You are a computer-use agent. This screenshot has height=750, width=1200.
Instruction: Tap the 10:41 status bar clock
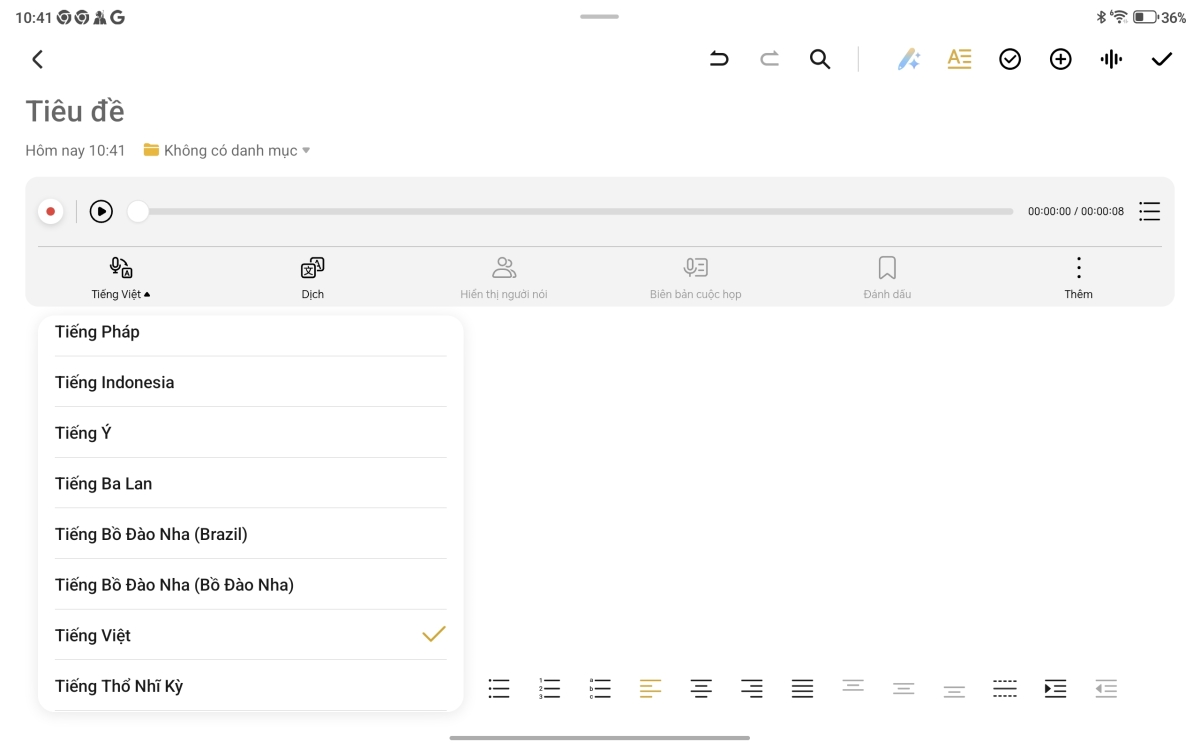33,18
